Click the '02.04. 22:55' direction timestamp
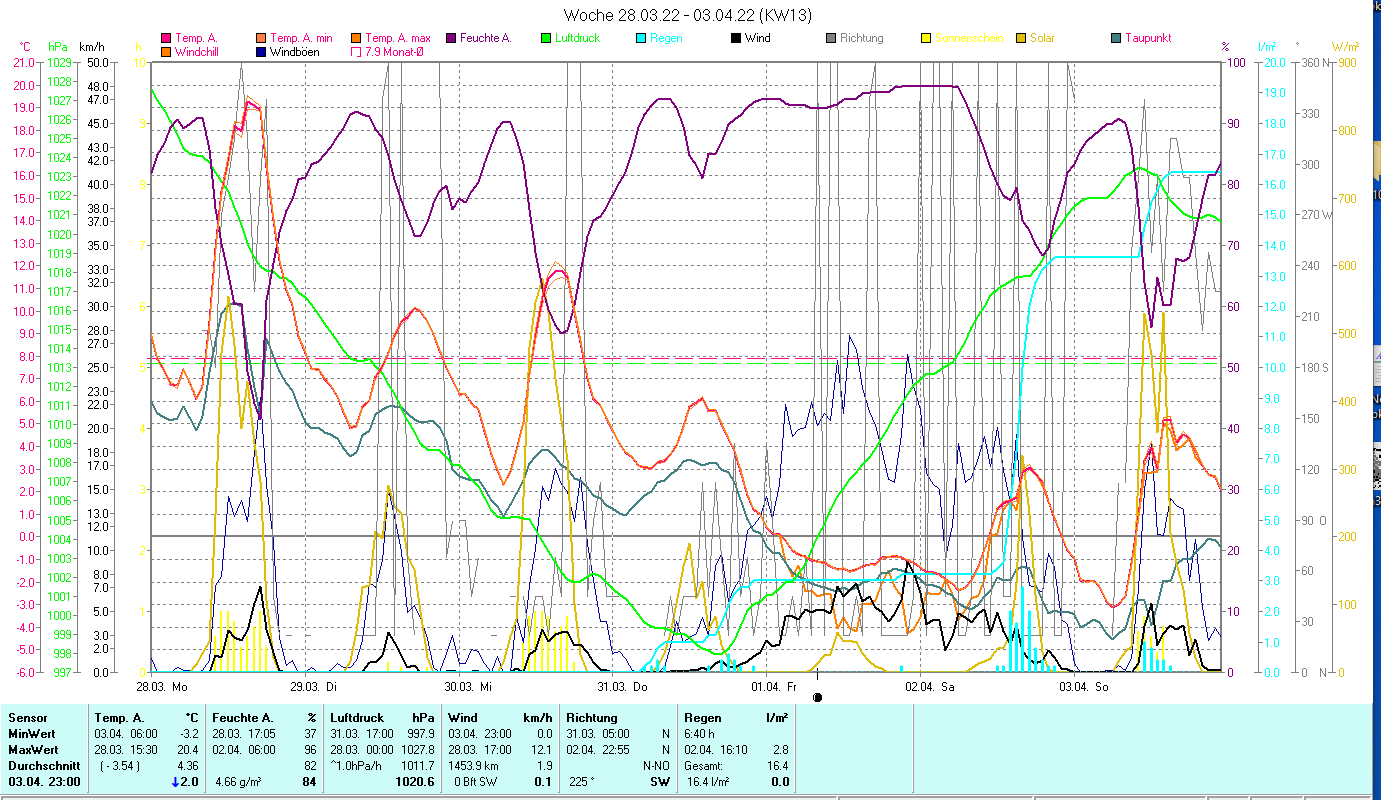This screenshot has height=800, width=1381. (x=599, y=749)
